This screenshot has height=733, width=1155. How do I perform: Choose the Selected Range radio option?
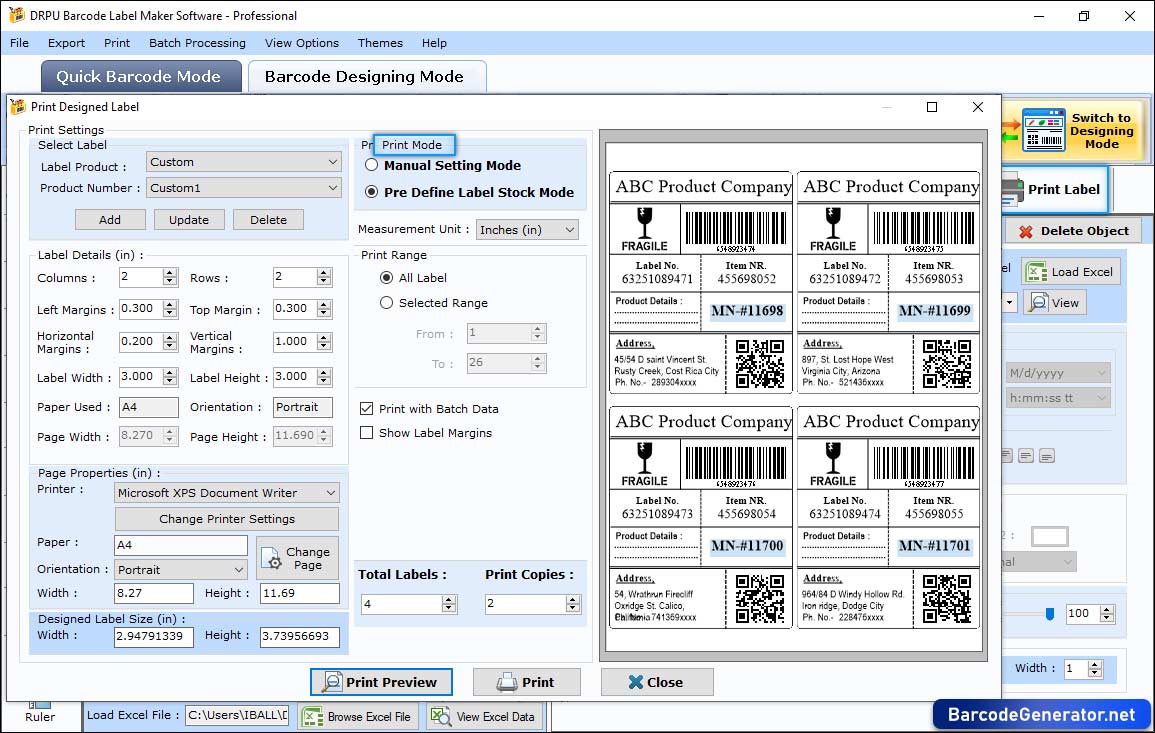pyautogui.click(x=387, y=303)
